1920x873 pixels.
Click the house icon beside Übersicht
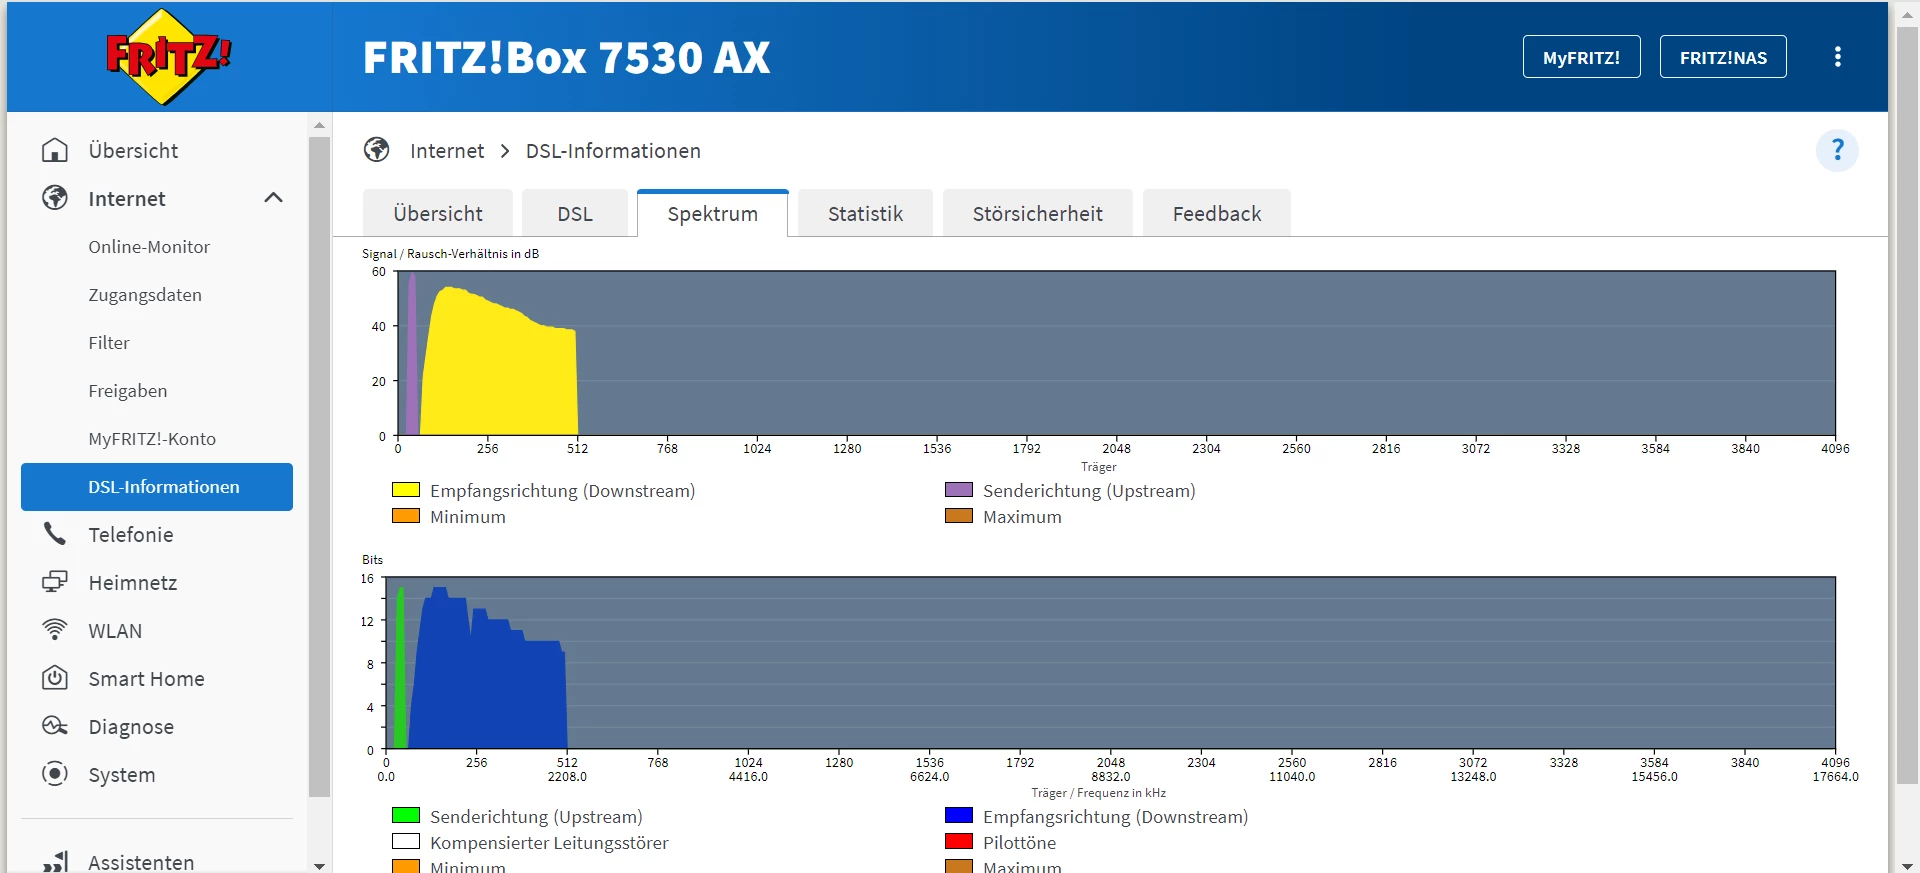(55, 150)
